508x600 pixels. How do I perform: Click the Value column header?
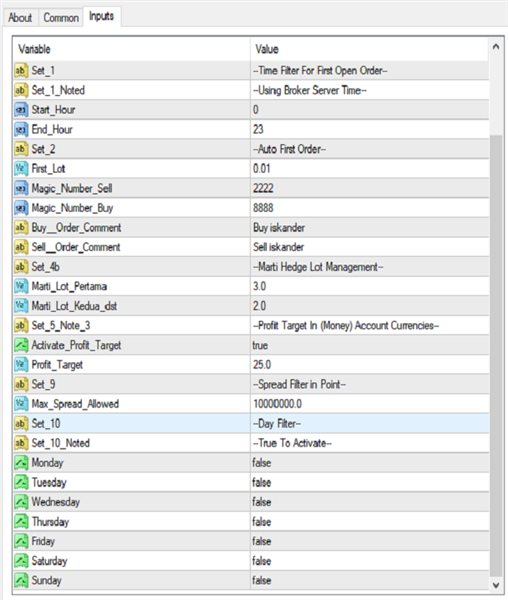tap(370, 49)
